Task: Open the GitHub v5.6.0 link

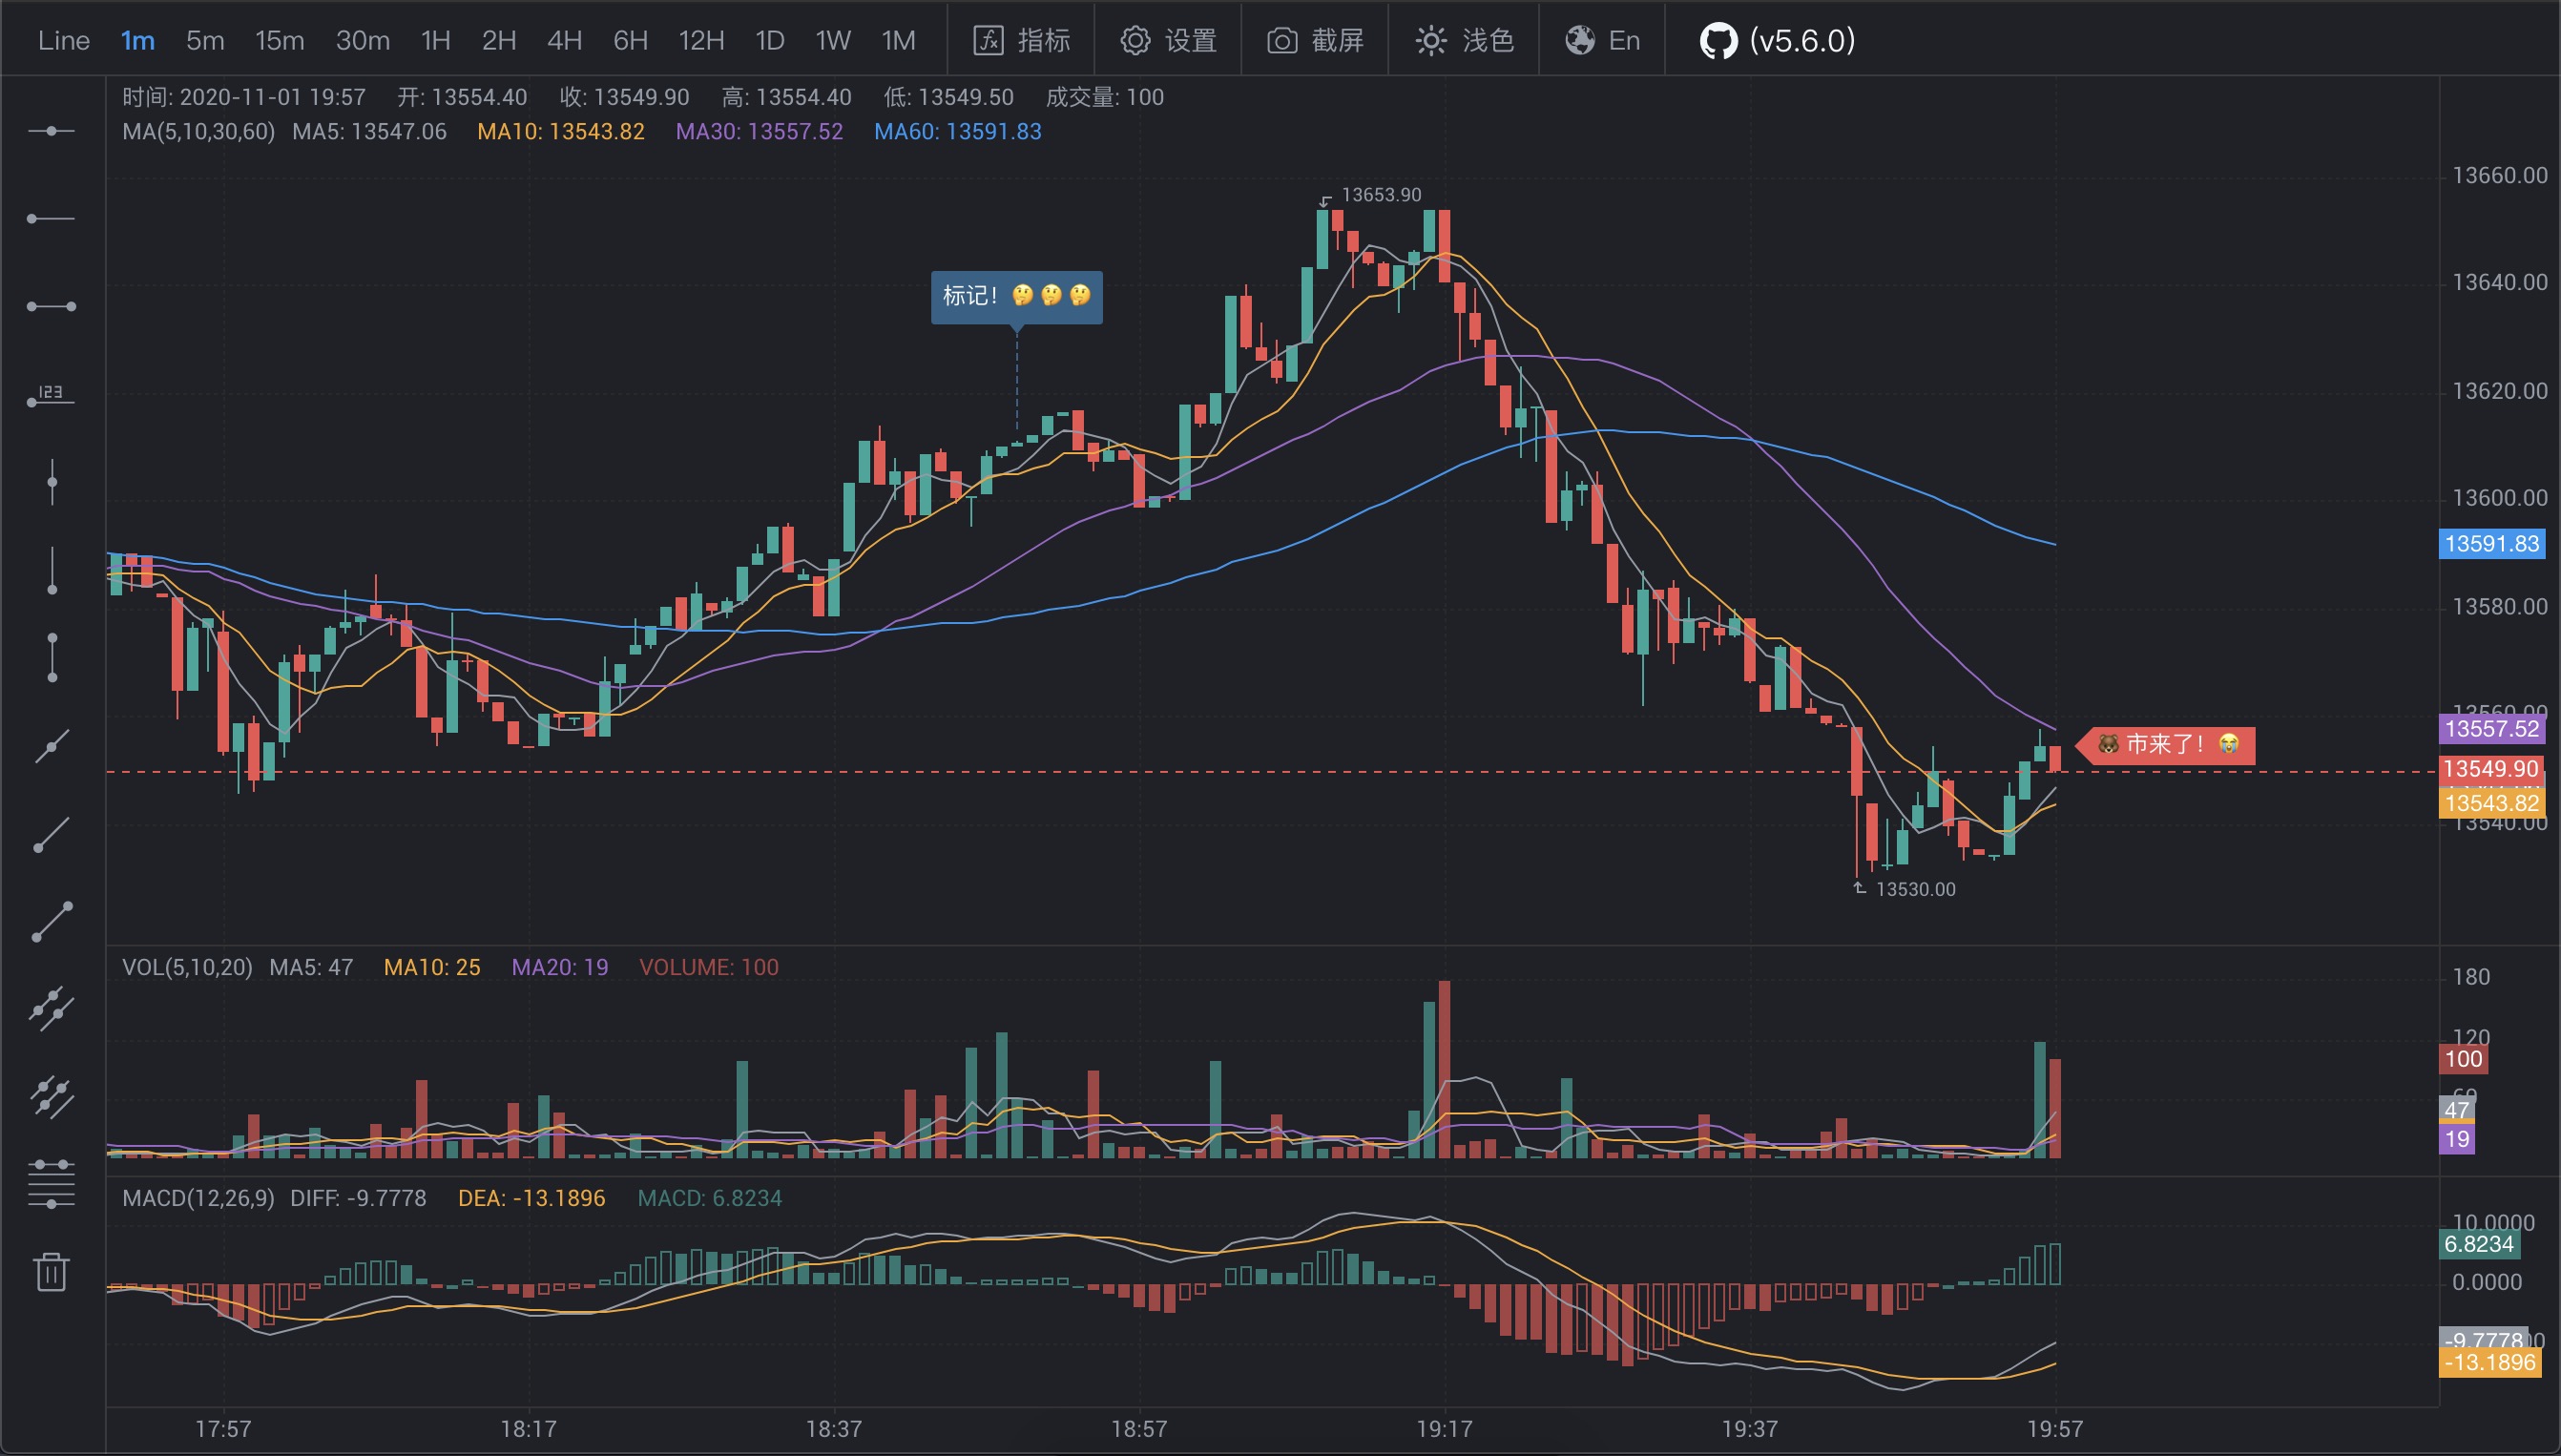Action: coord(1777,40)
